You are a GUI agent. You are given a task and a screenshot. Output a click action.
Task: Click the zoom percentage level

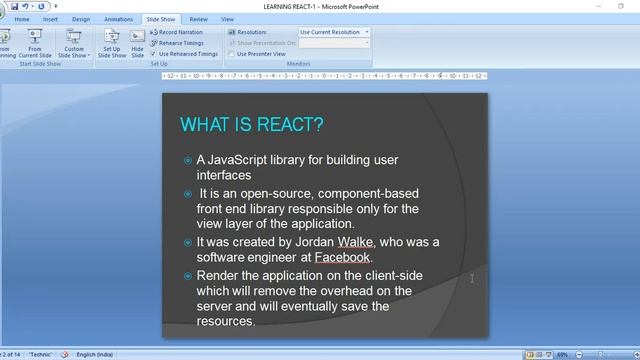pyautogui.click(x=562, y=355)
